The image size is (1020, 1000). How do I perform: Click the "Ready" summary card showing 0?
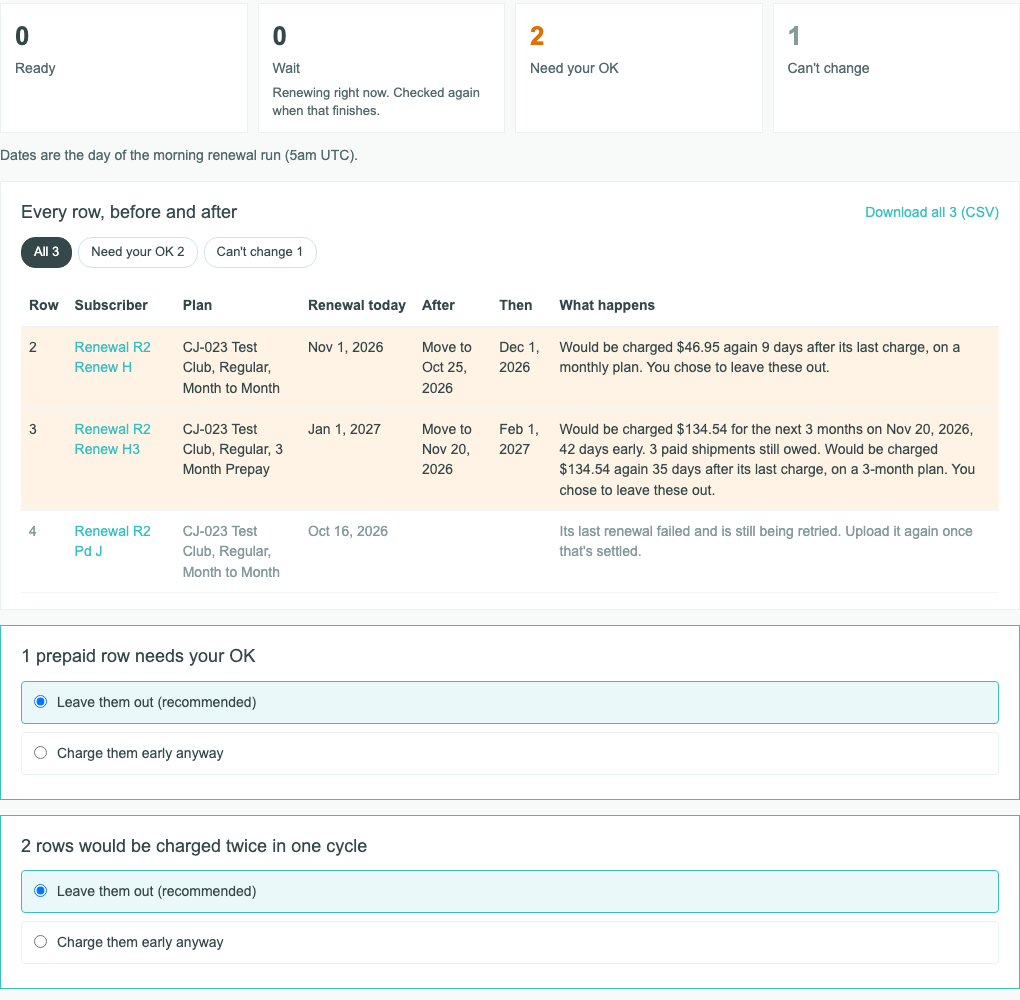(124, 68)
